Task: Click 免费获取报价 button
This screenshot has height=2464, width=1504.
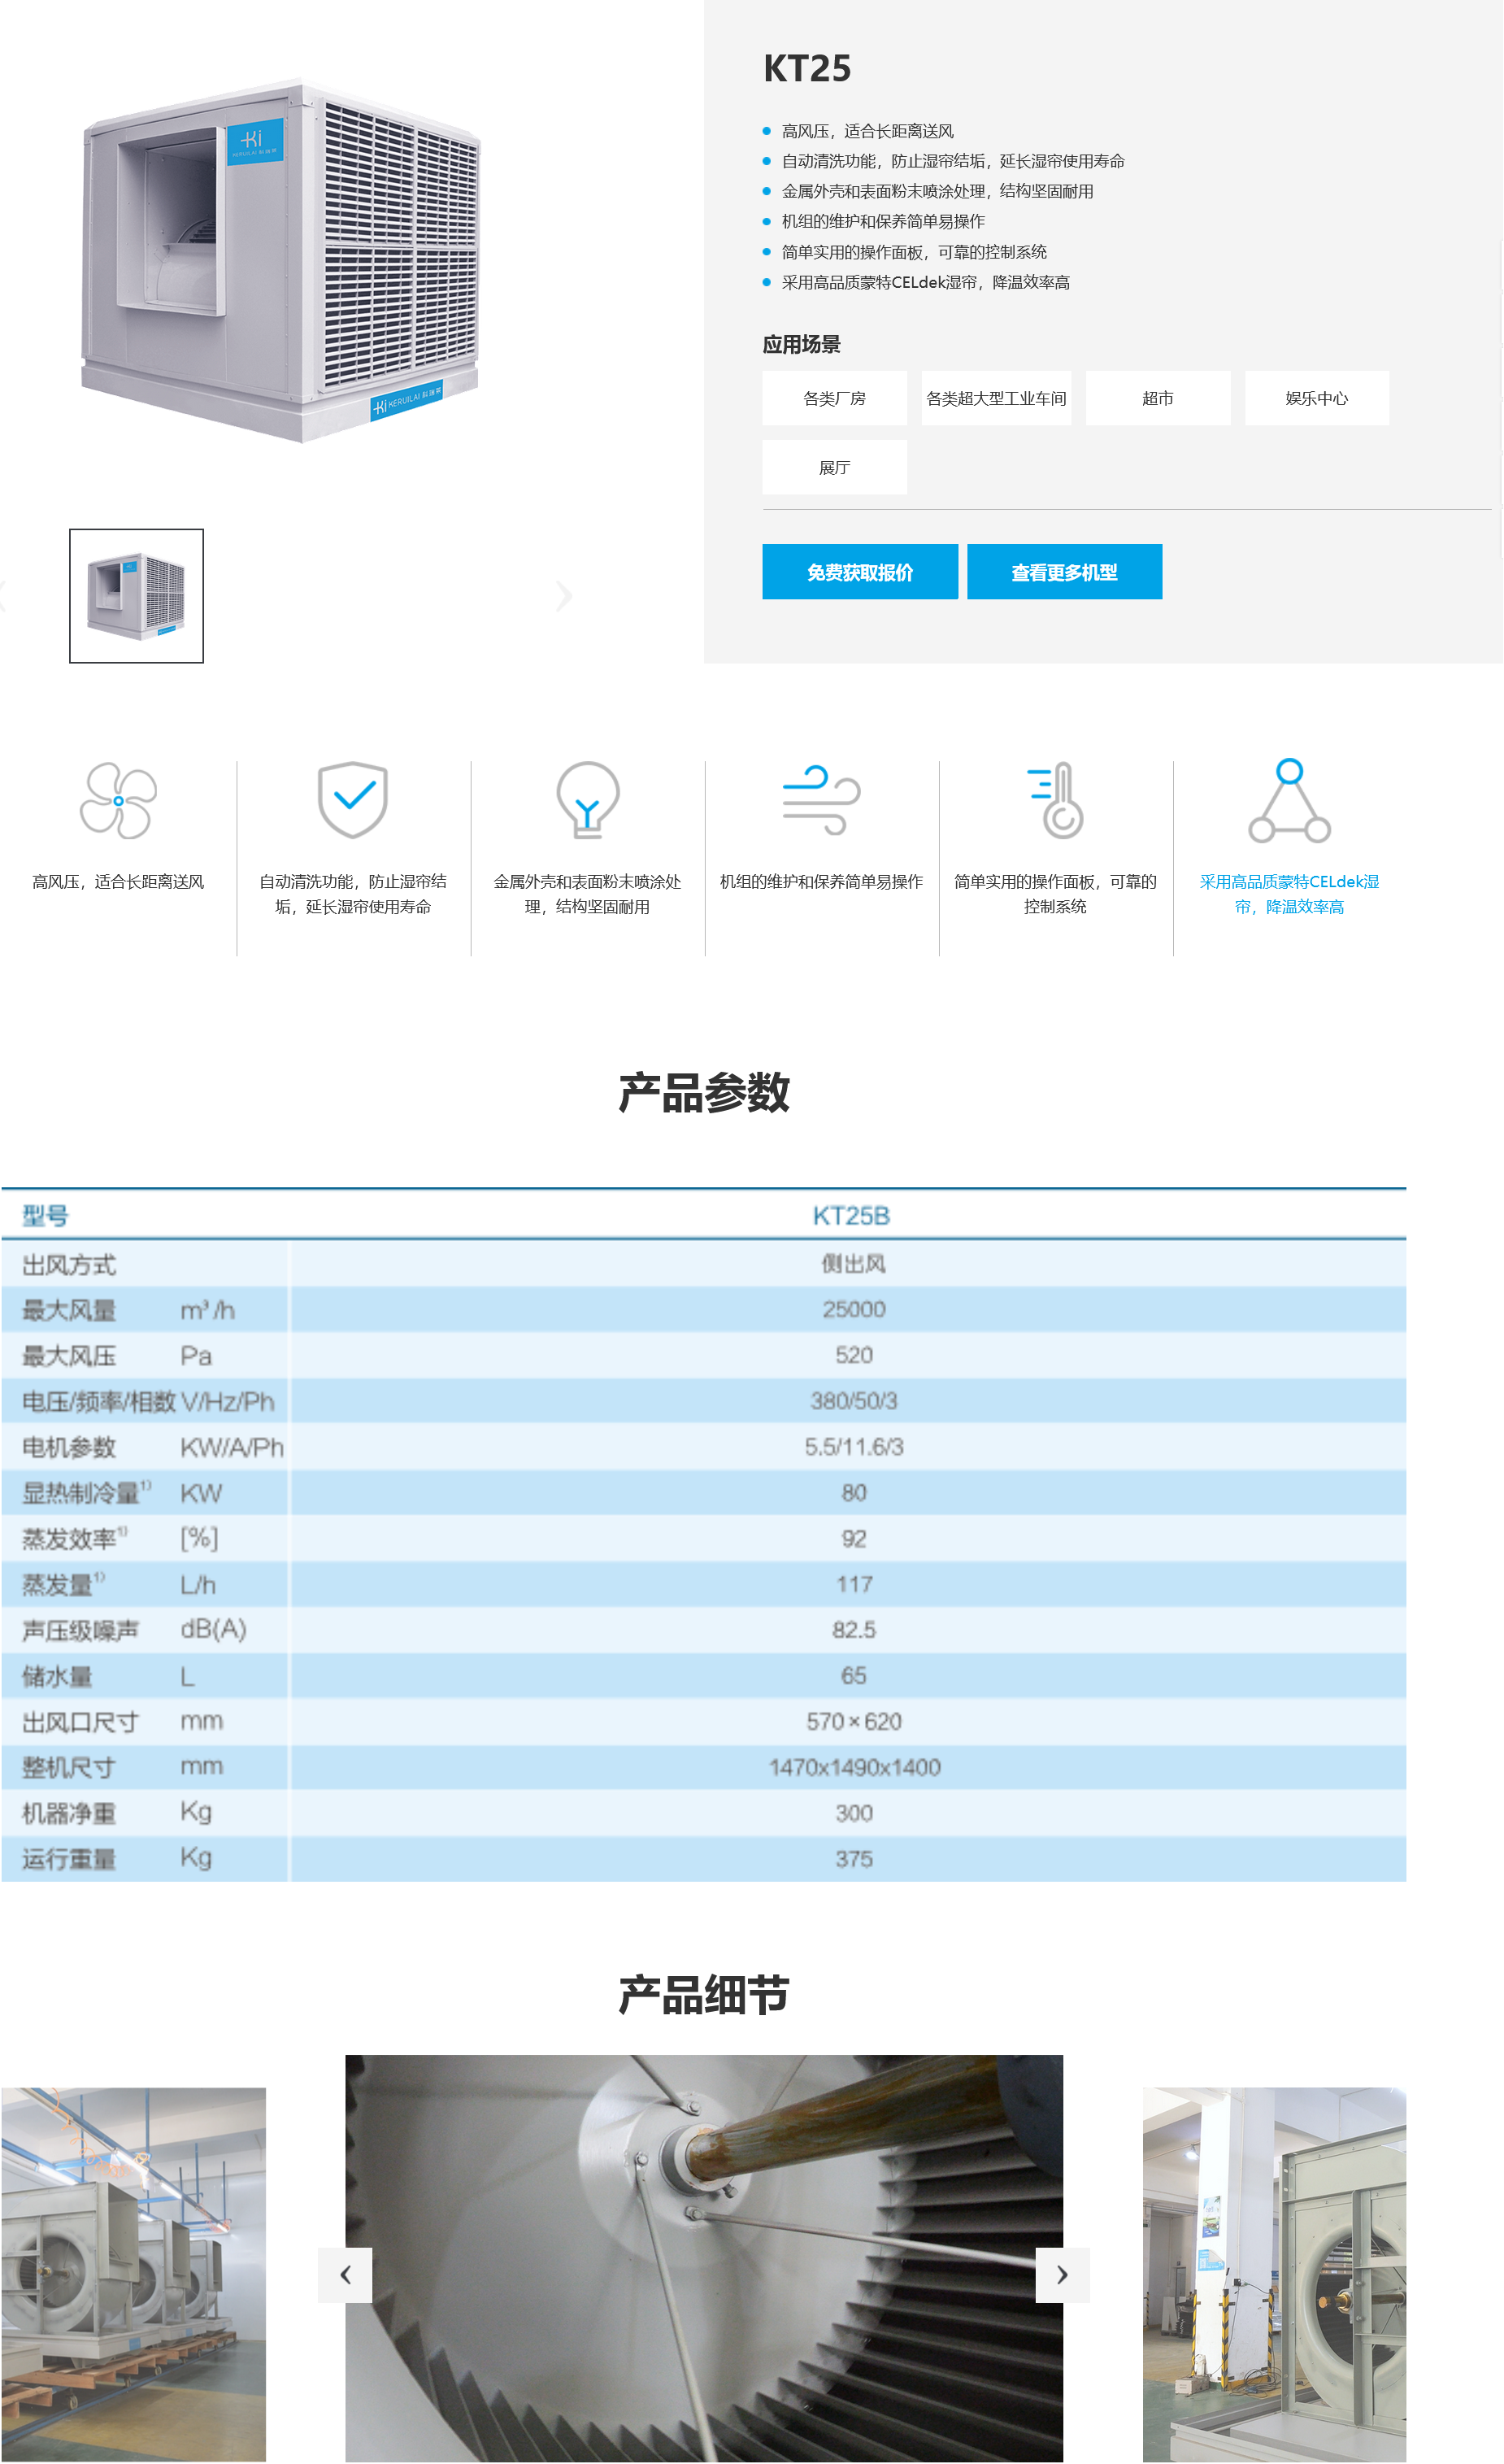Action: (859, 572)
